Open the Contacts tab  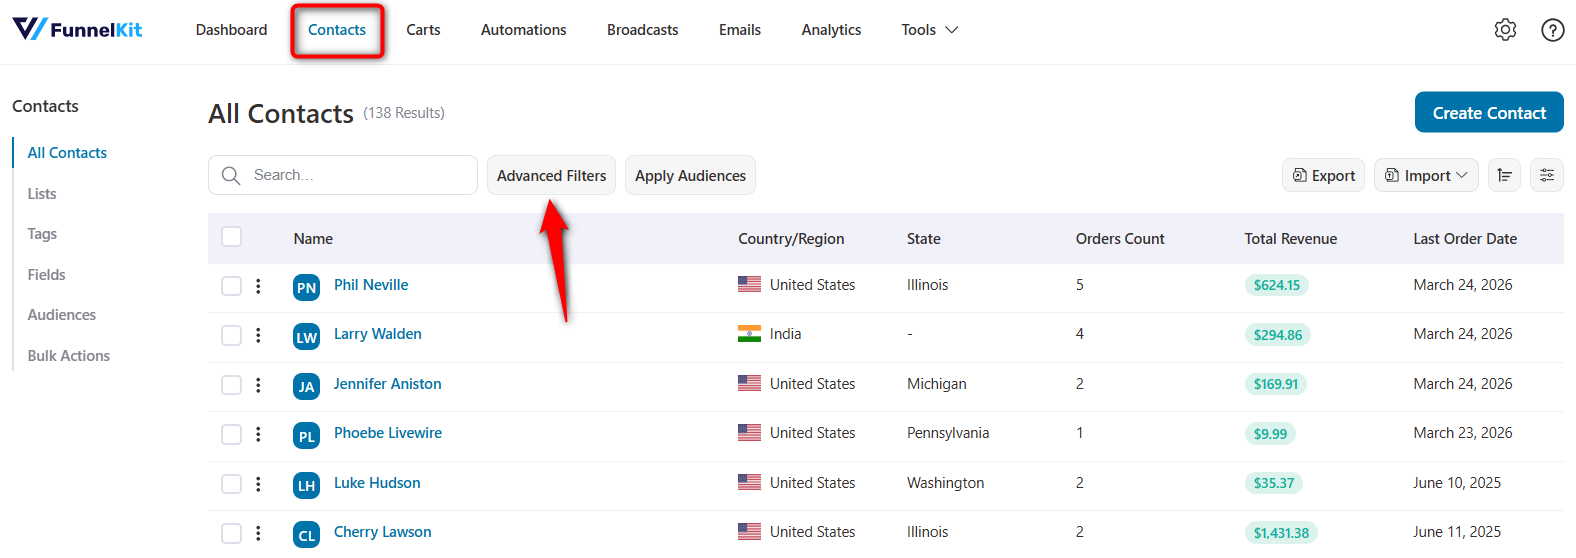[x=337, y=30]
